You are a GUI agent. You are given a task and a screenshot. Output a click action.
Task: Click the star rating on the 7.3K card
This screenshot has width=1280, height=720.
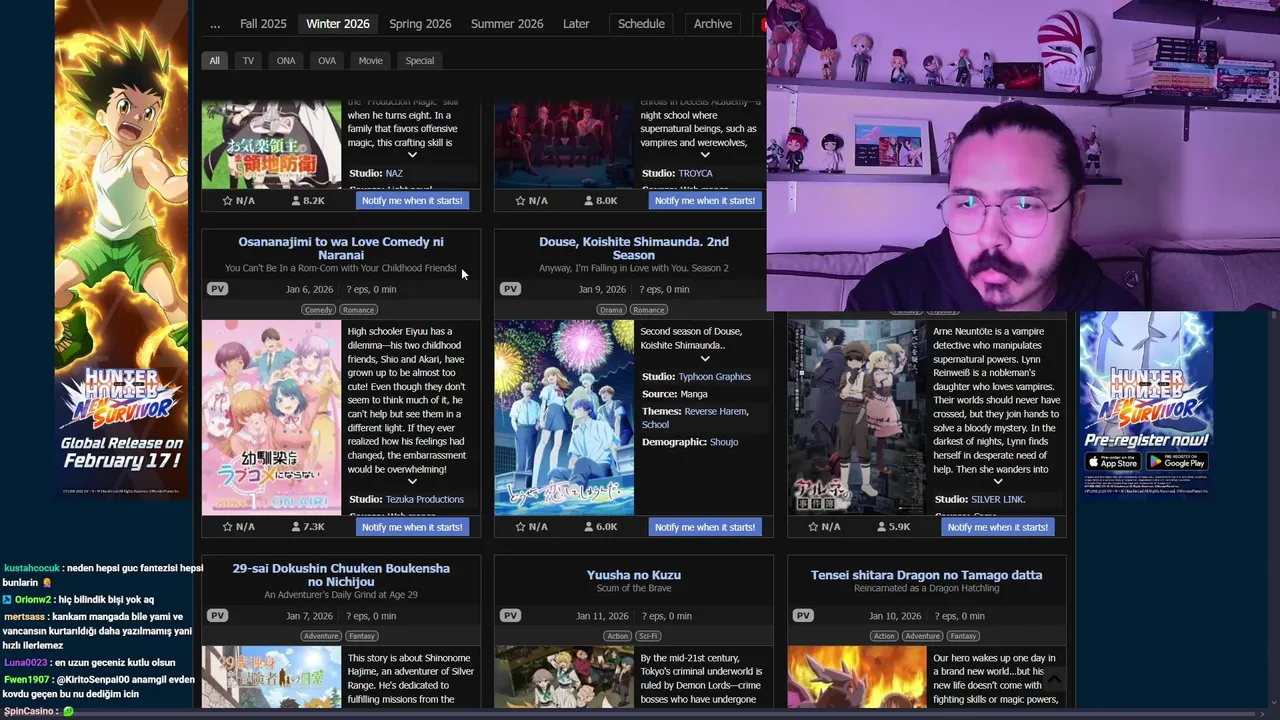coord(238,527)
